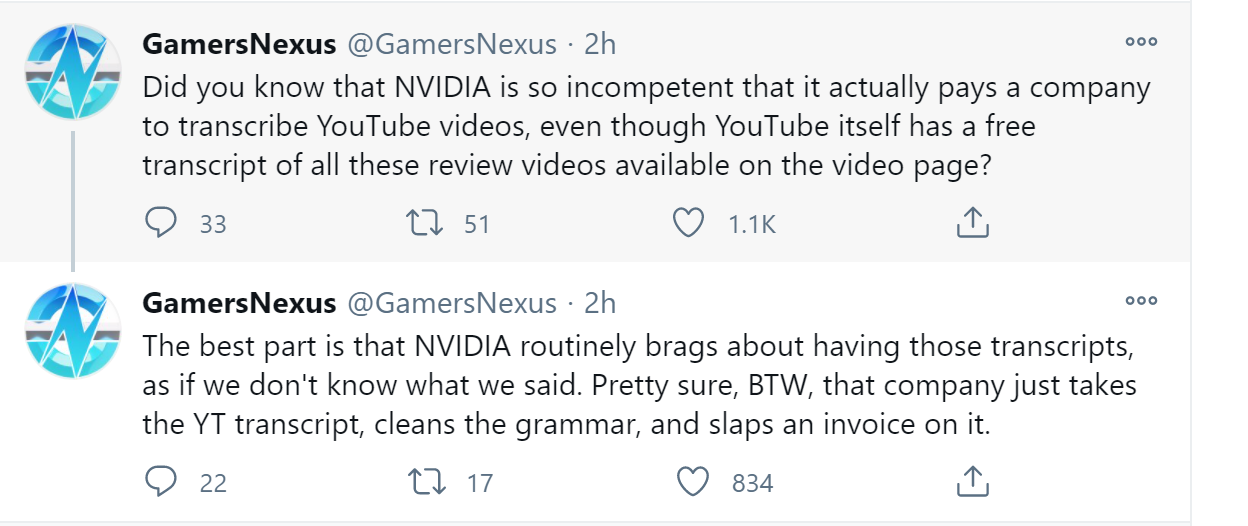Open the more options menu on second tweet

click(x=1141, y=300)
